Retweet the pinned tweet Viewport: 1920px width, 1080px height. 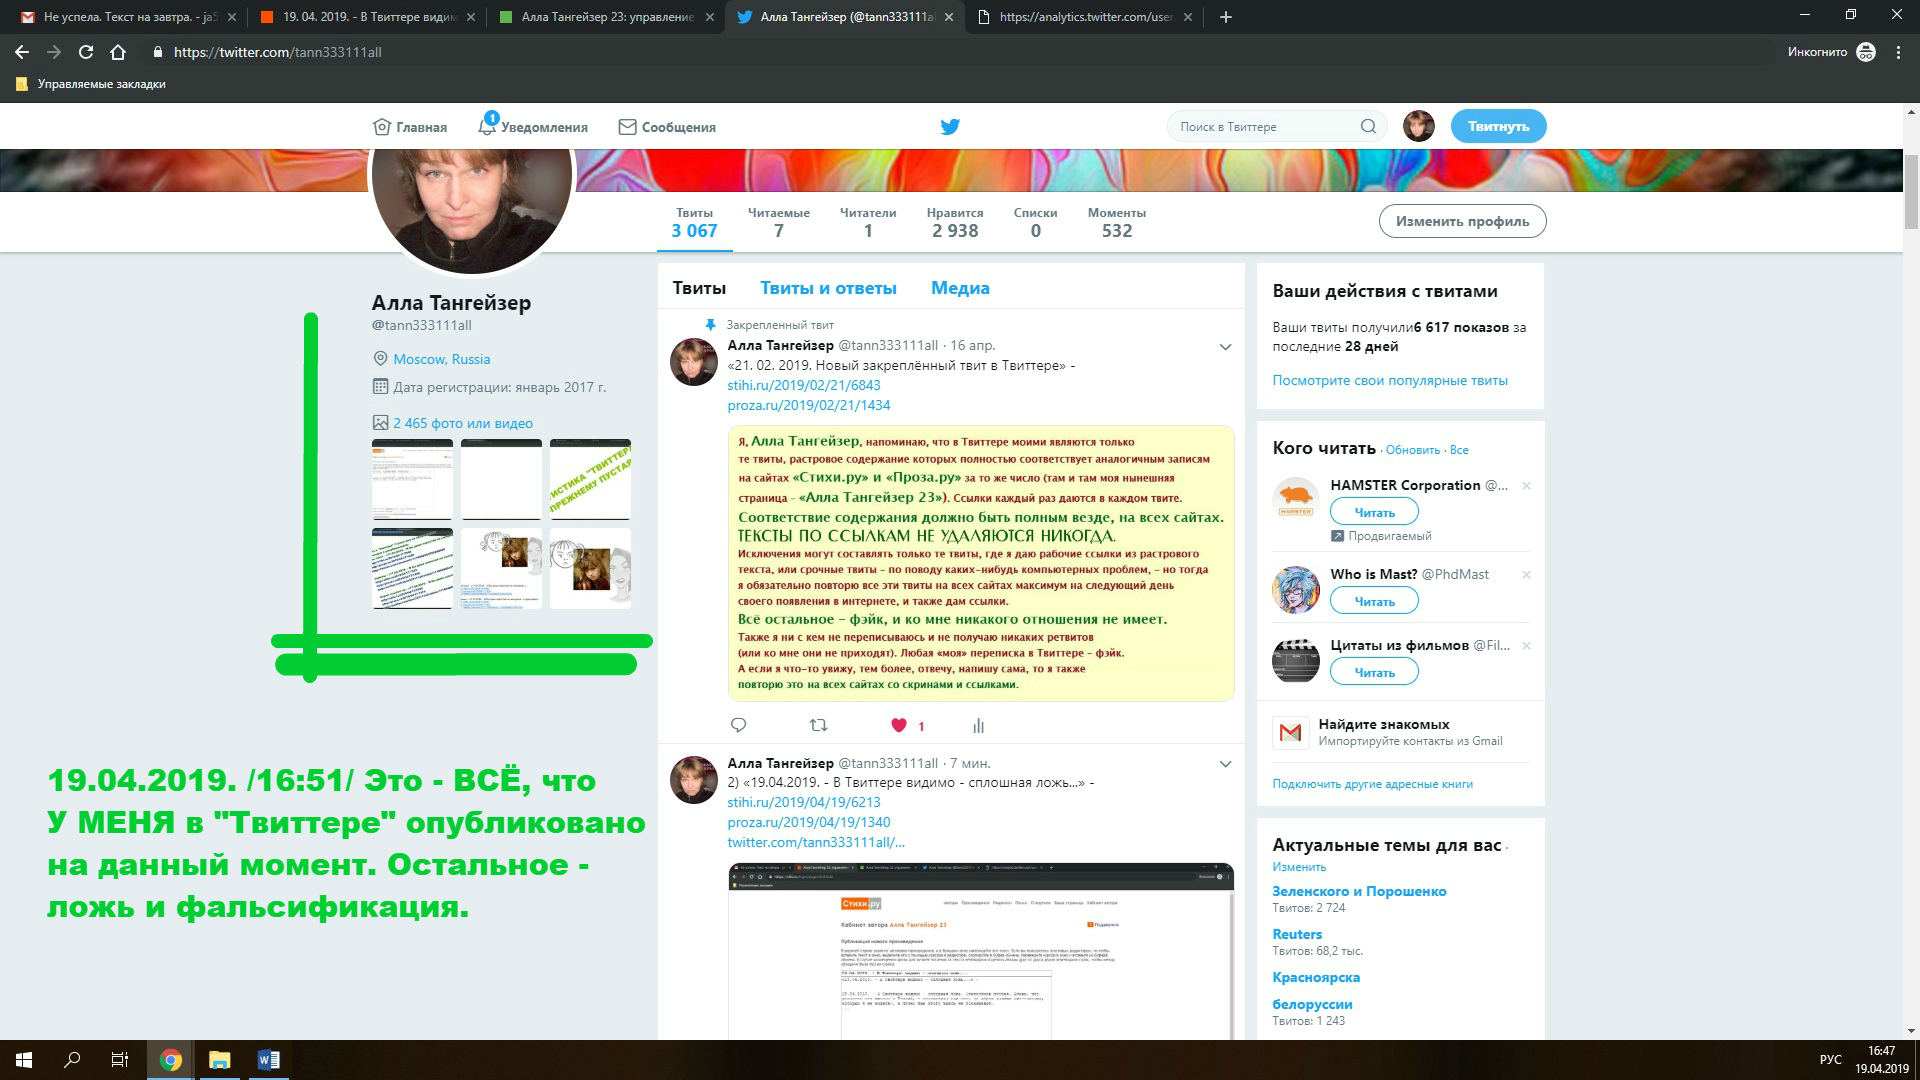(x=818, y=725)
